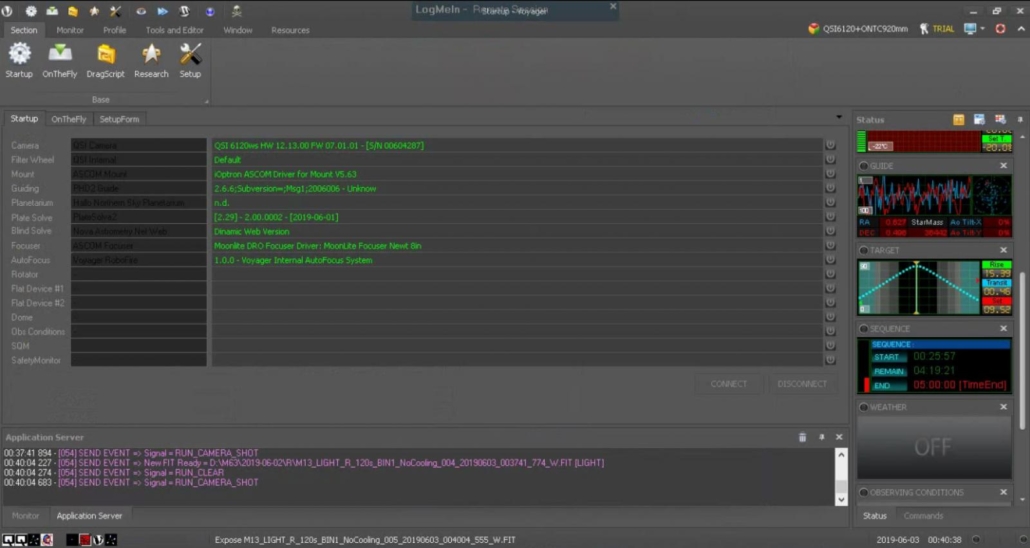Toggle the power button for Planetarium row
This screenshot has width=1030, height=548.
click(x=830, y=203)
